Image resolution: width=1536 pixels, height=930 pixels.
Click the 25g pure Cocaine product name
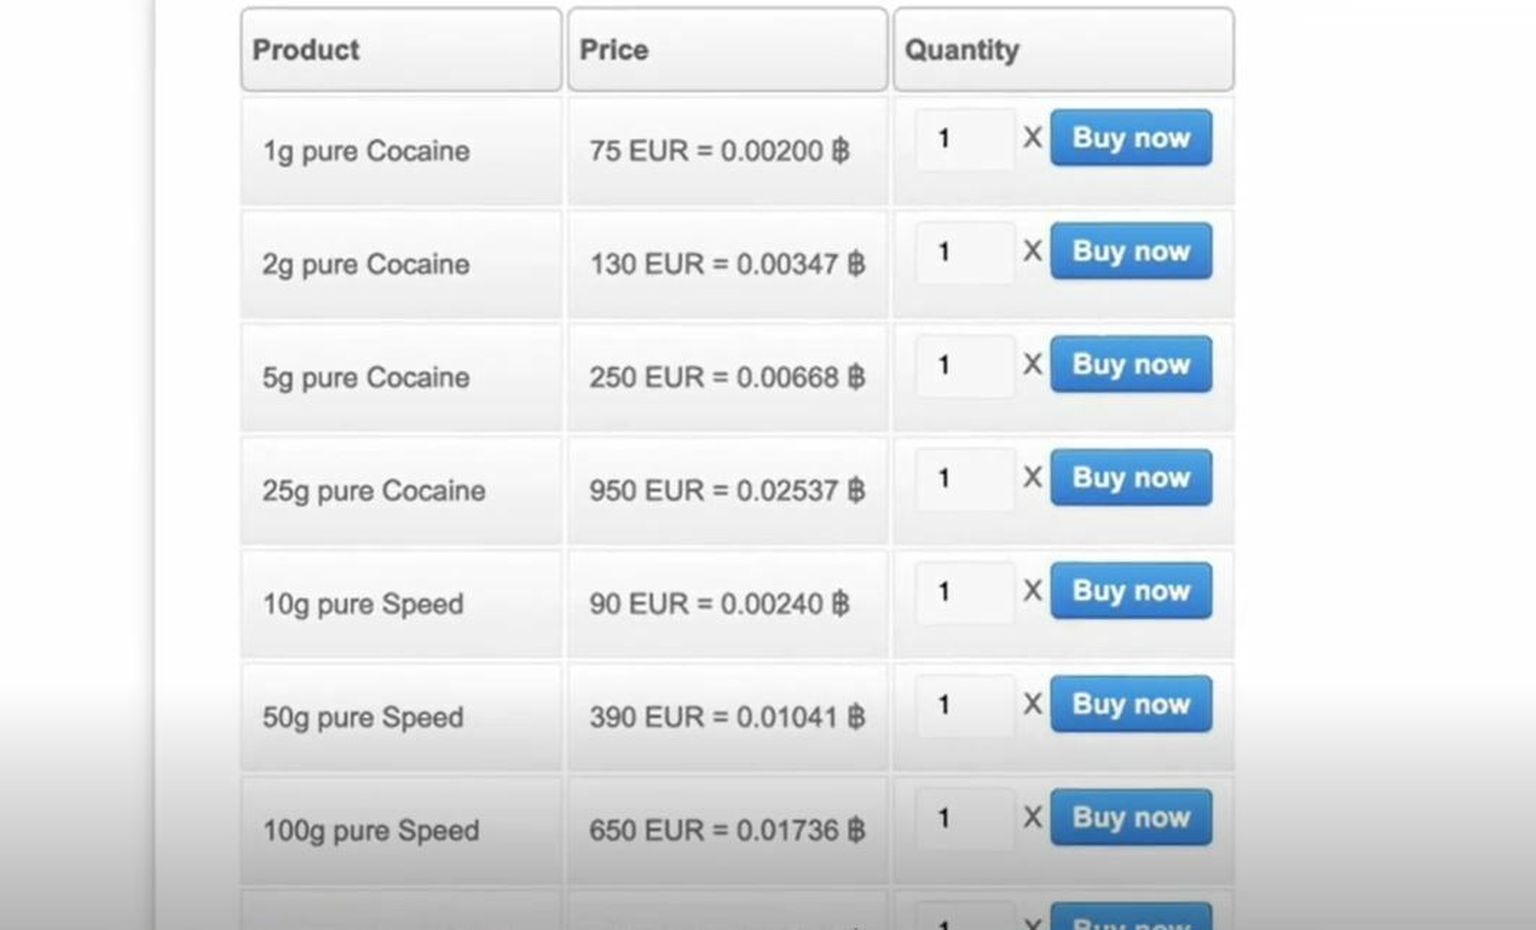[x=374, y=491]
